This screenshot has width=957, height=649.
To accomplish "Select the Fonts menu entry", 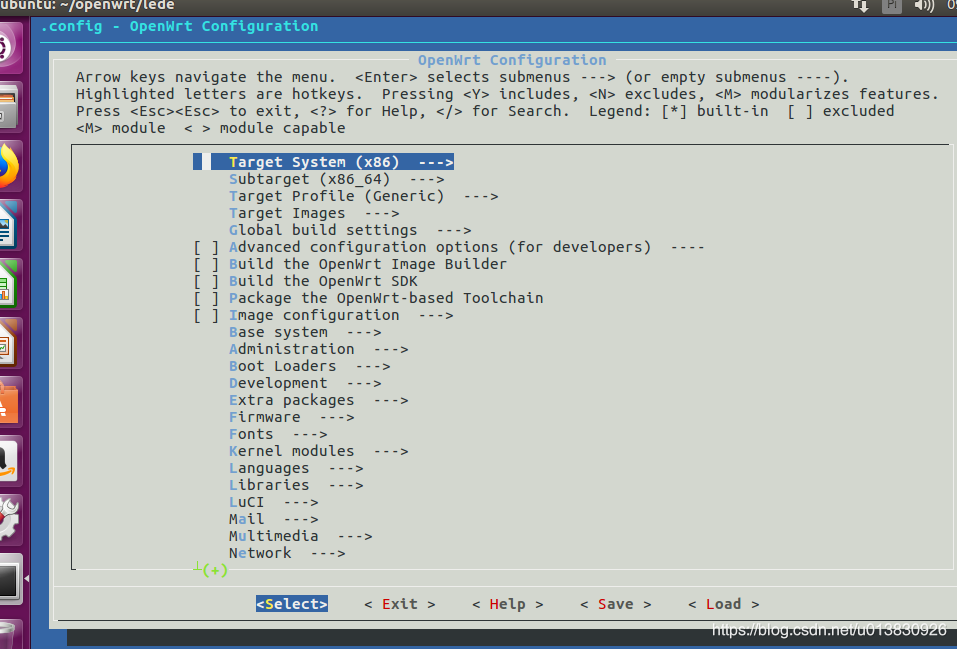I will 278,434.
